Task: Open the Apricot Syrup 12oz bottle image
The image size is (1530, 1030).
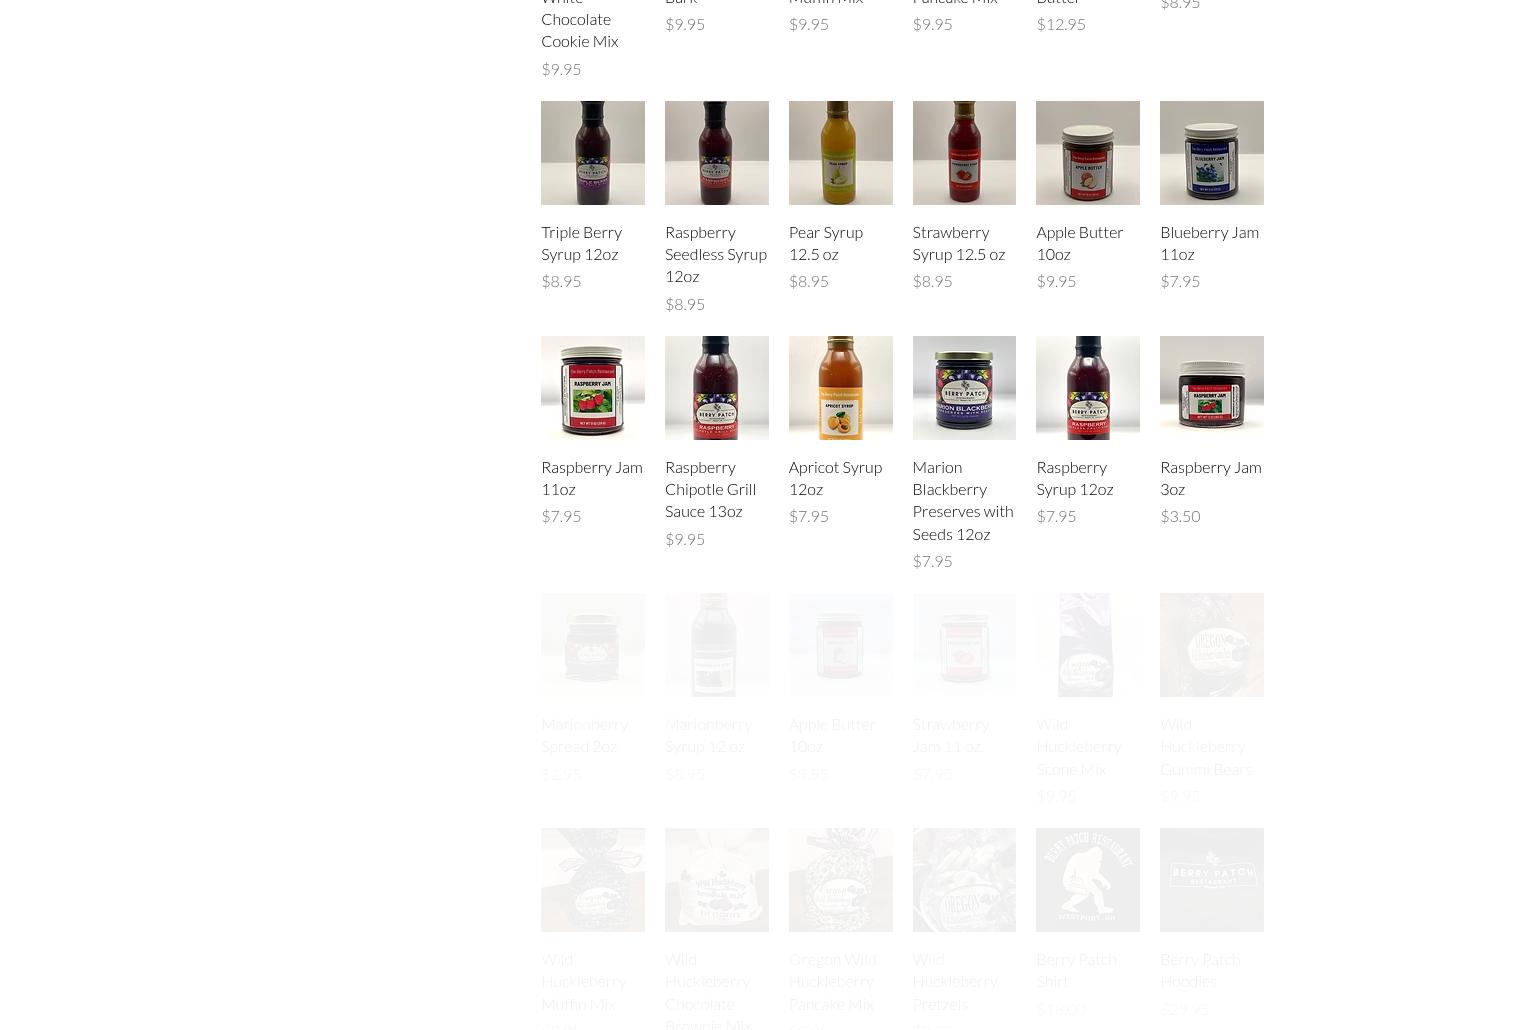Action: pyautogui.click(x=840, y=387)
